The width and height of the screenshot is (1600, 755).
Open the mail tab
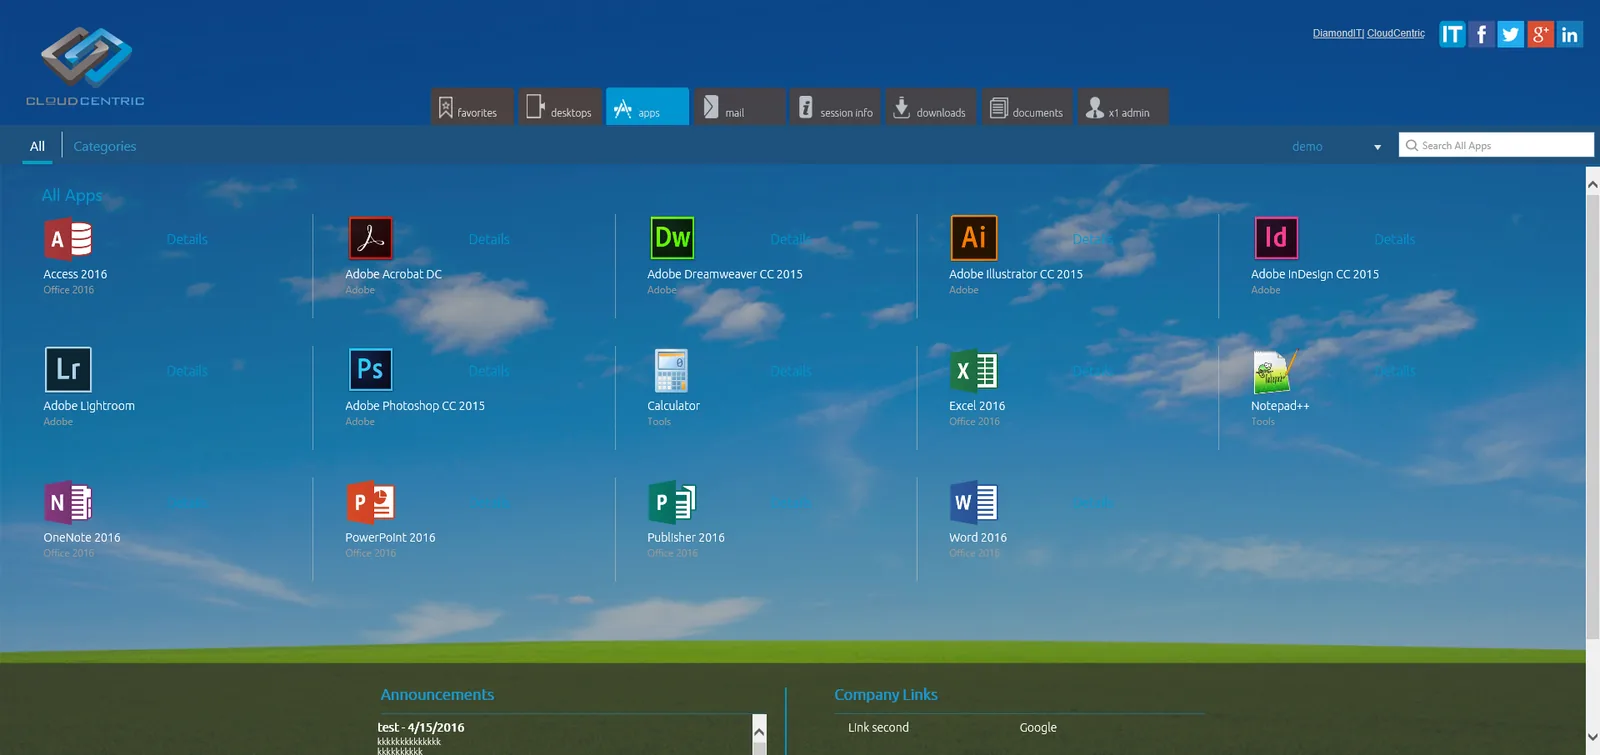[740, 107]
